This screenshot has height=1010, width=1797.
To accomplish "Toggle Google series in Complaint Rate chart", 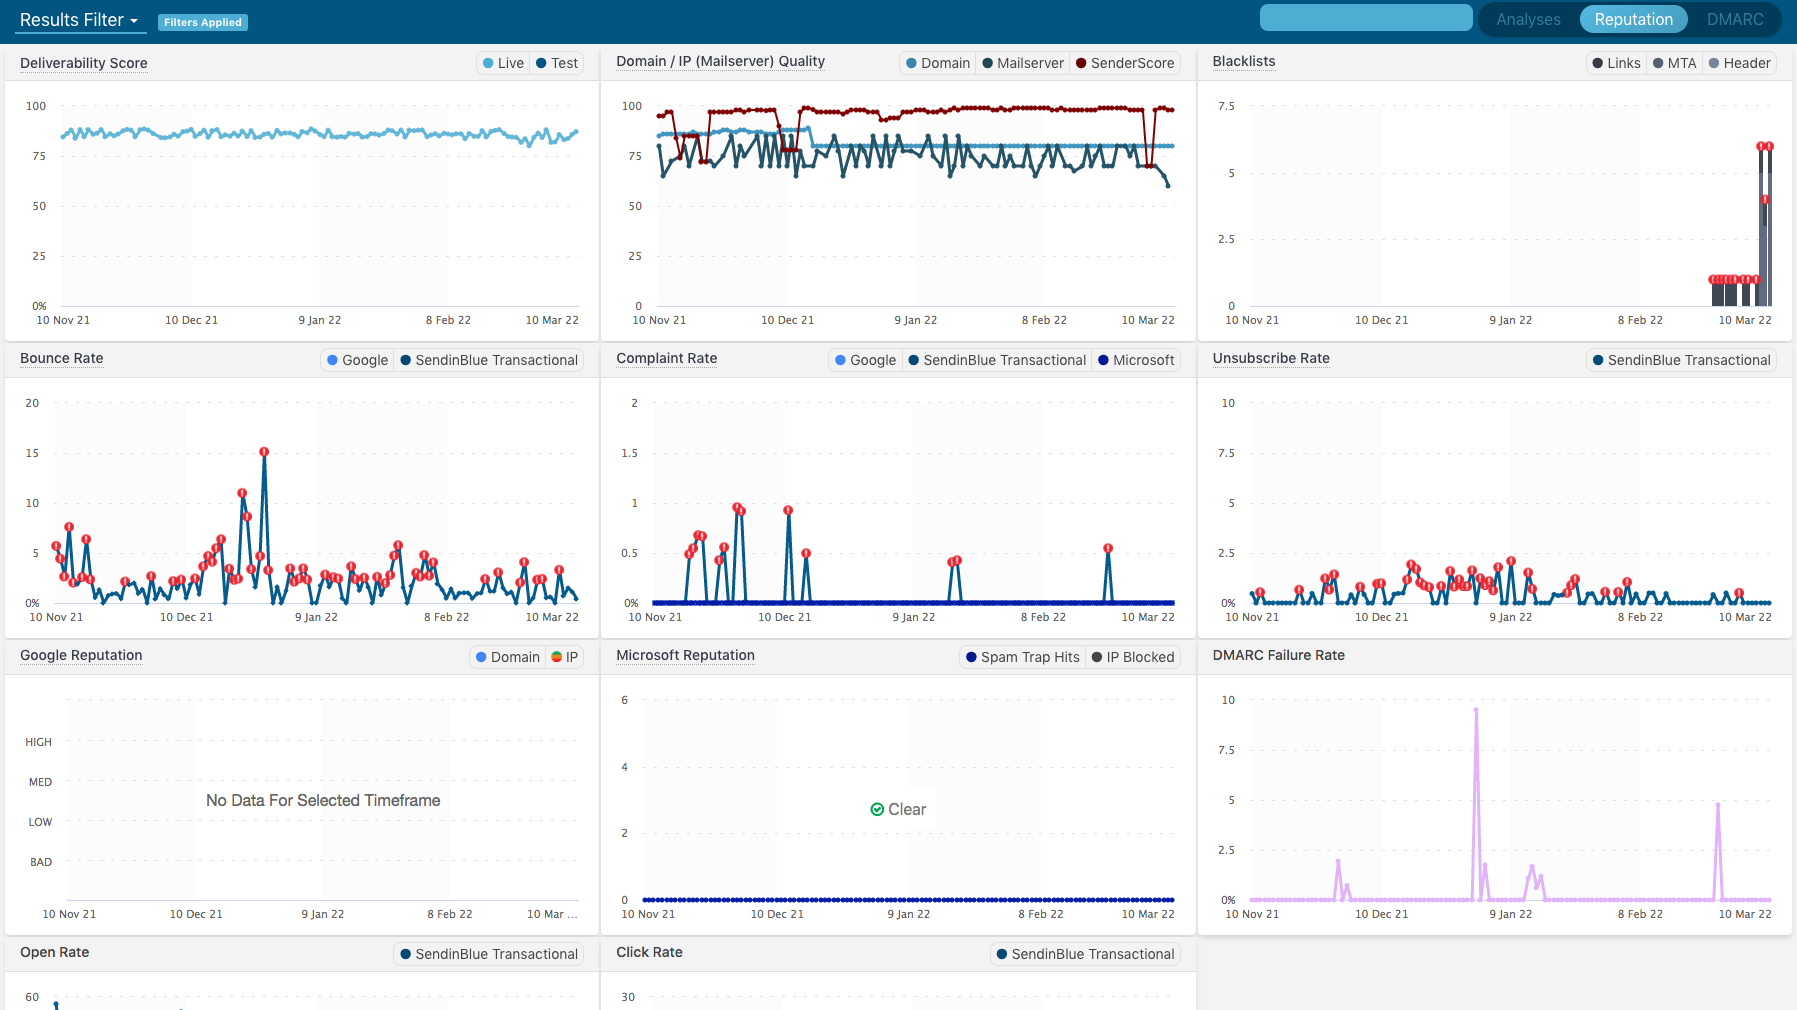I will (x=865, y=360).
